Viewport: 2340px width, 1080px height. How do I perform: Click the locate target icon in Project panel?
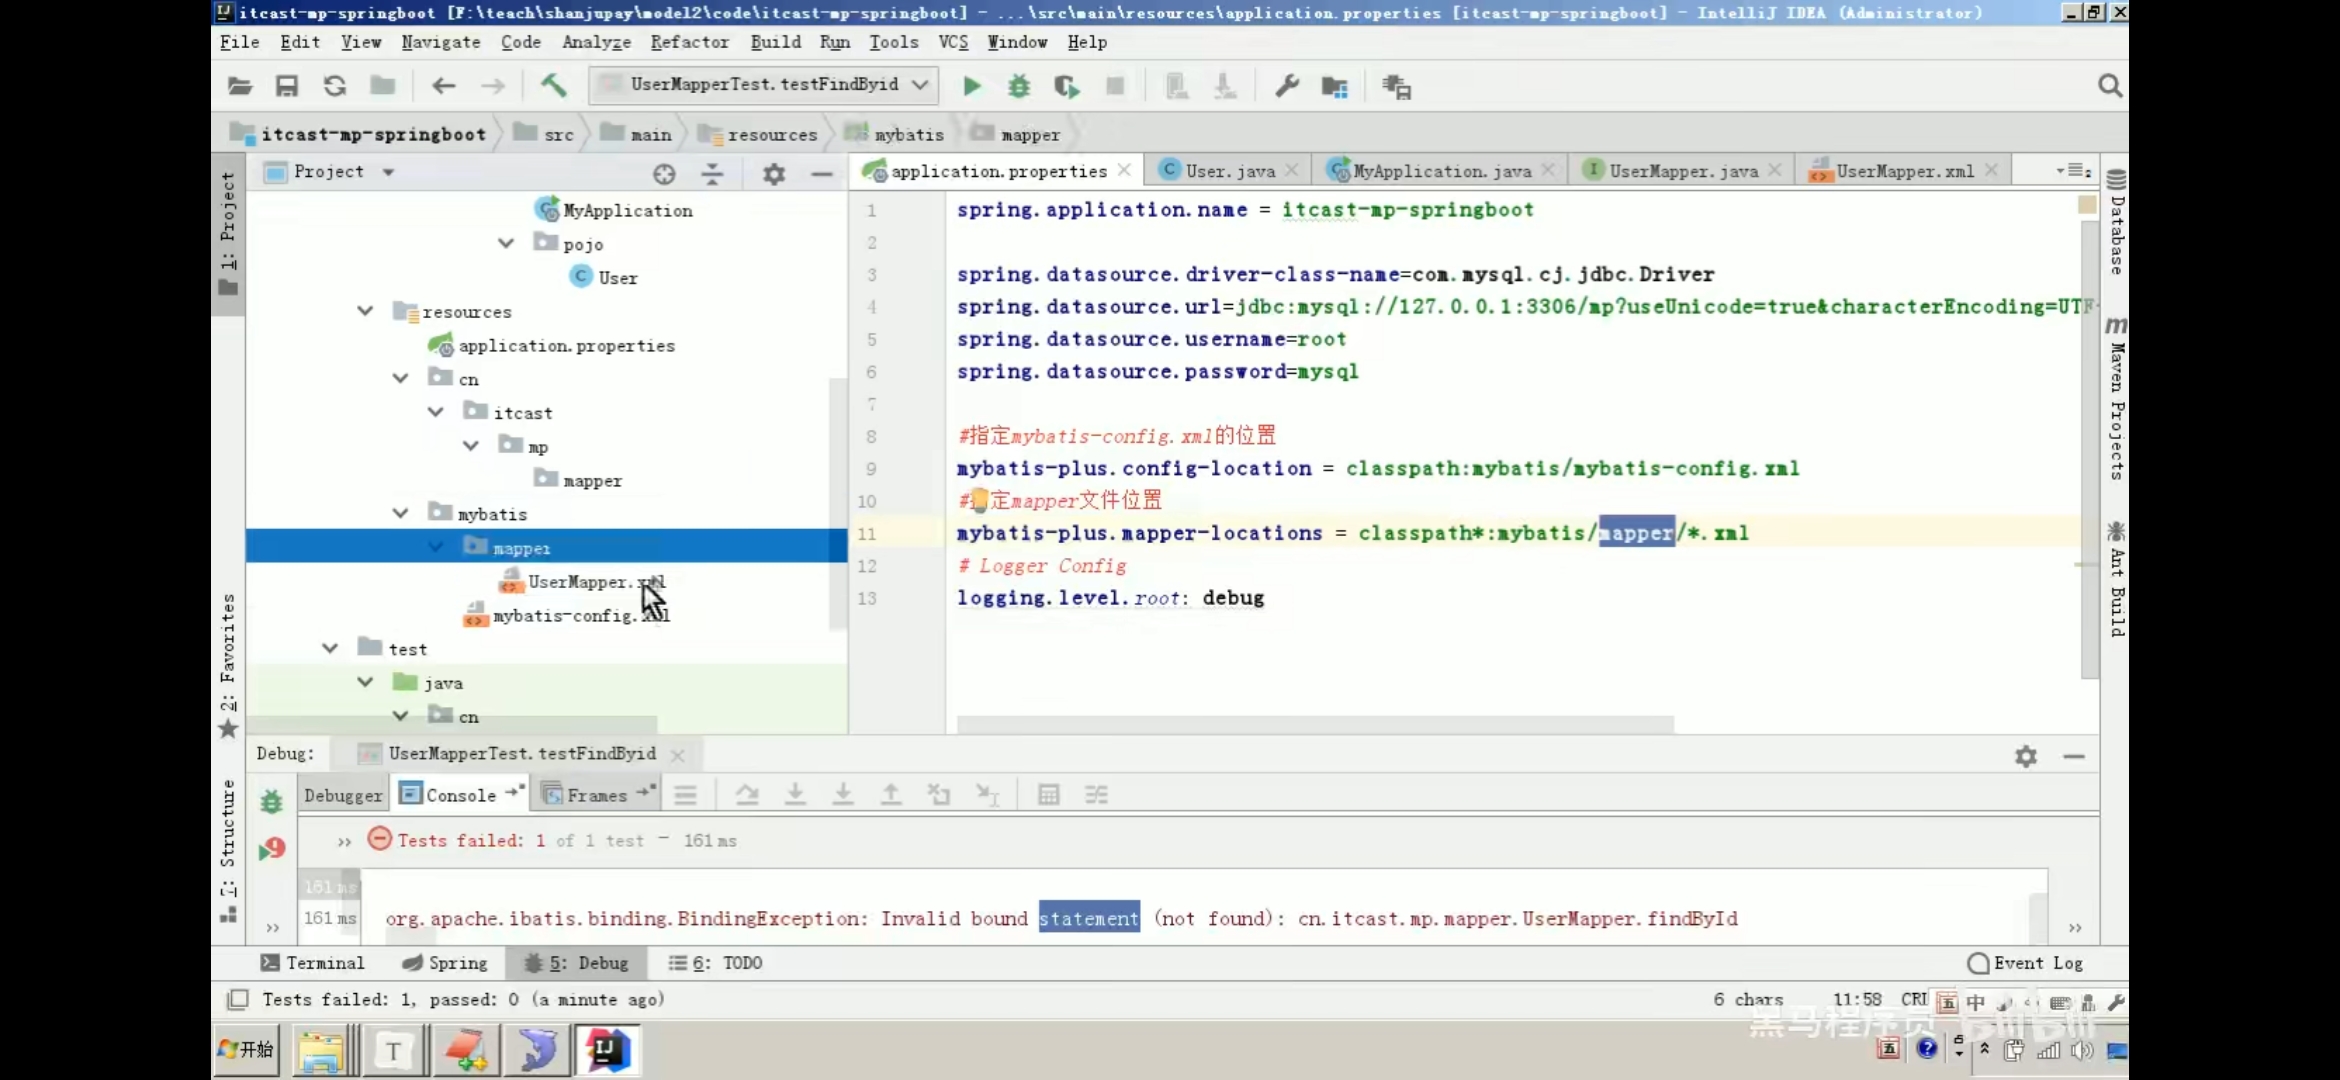(664, 174)
